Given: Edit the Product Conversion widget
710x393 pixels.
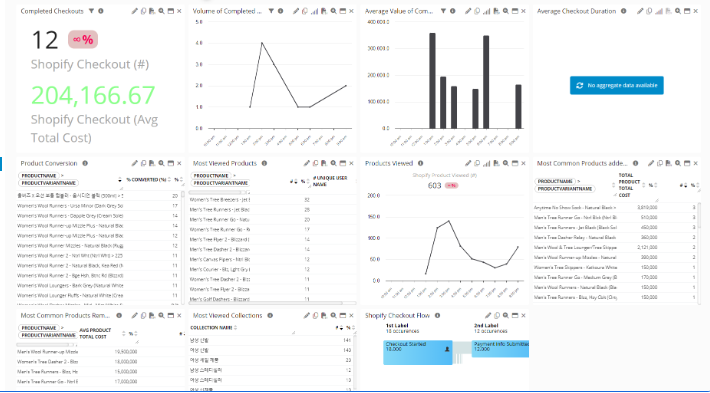Looking at the screenshot, I should pos(134,163).
